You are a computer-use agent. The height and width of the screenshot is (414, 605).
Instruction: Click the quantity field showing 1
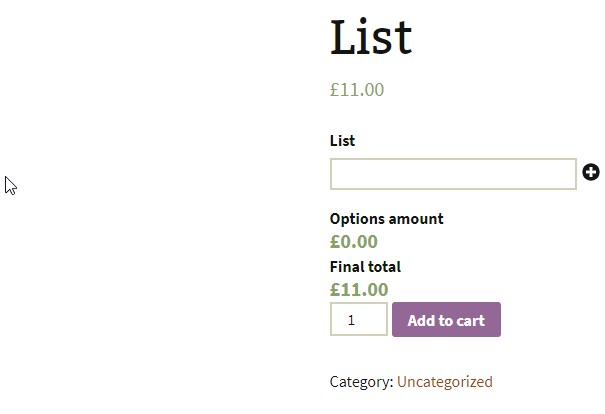(x=358, y=319)
